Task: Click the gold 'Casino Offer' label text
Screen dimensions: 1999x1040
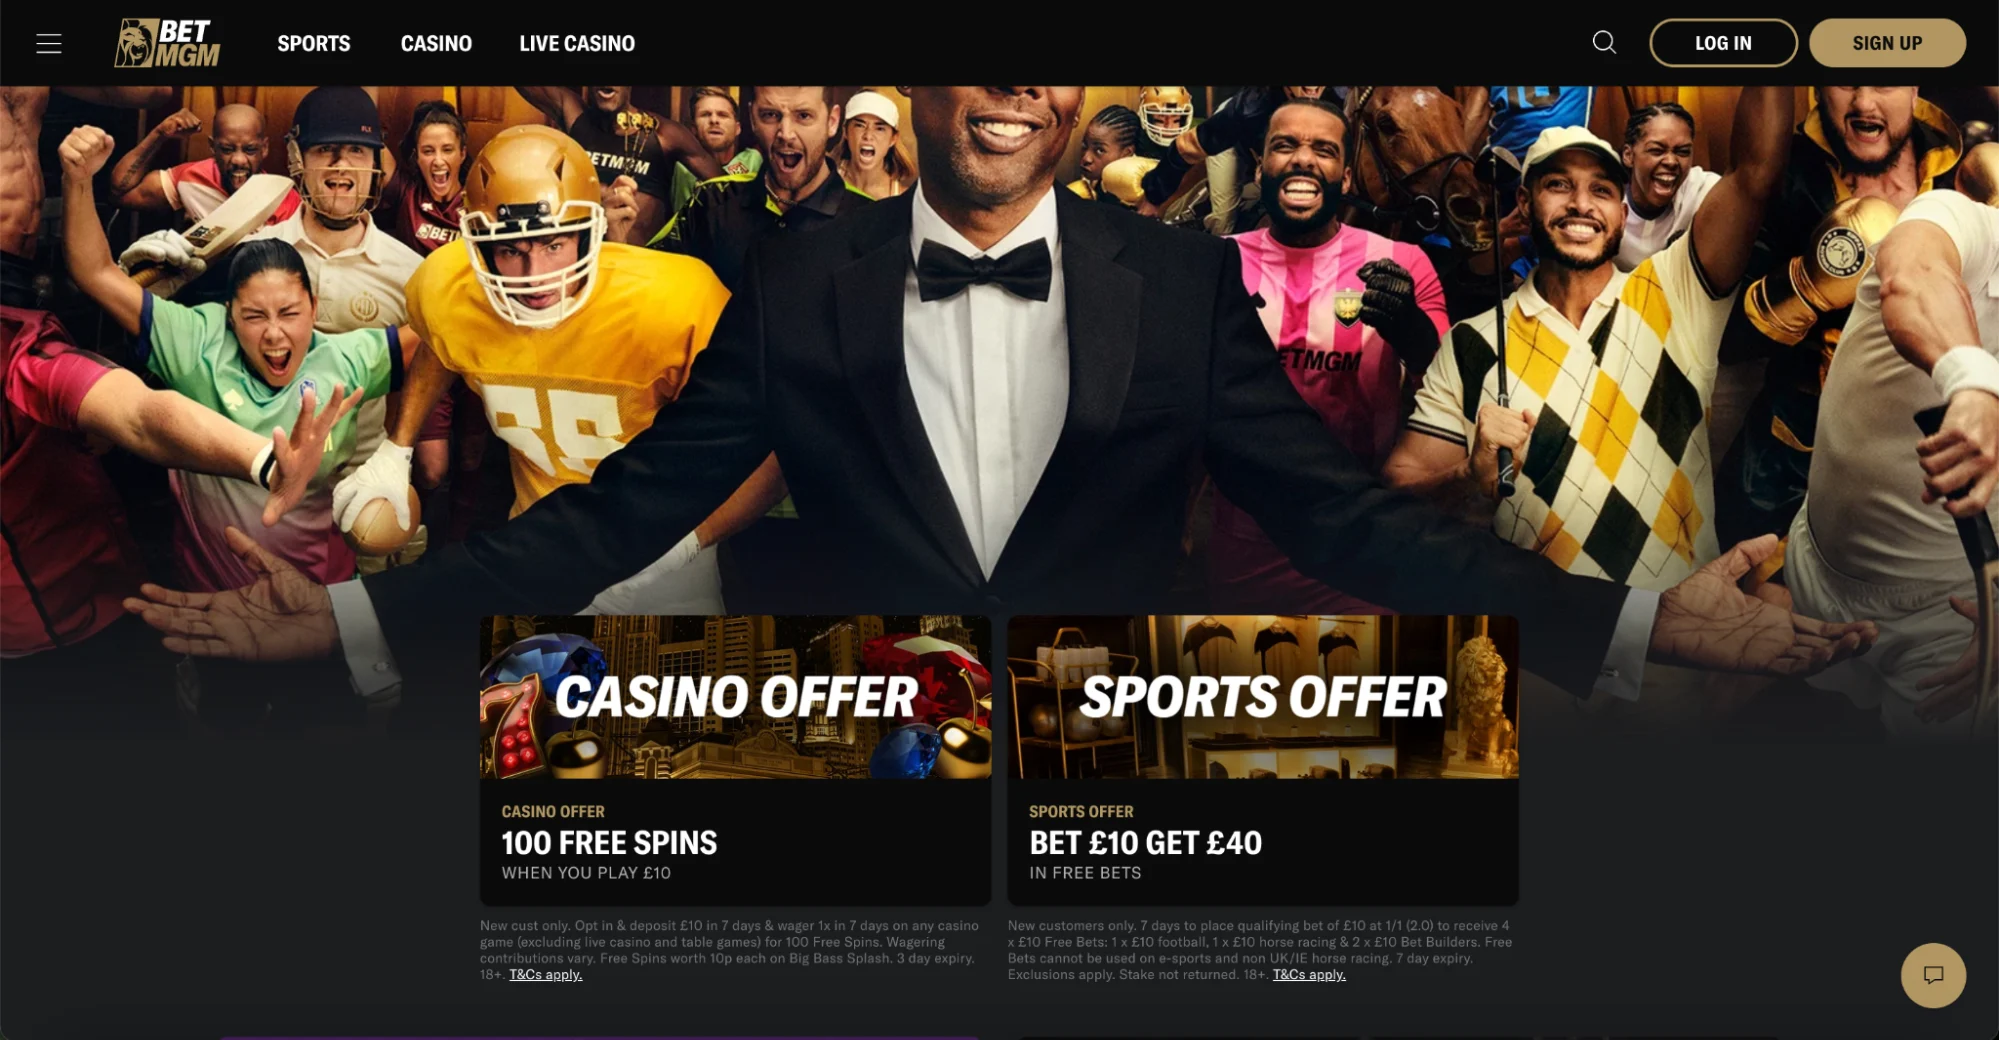Action: [x=553, y=812]
